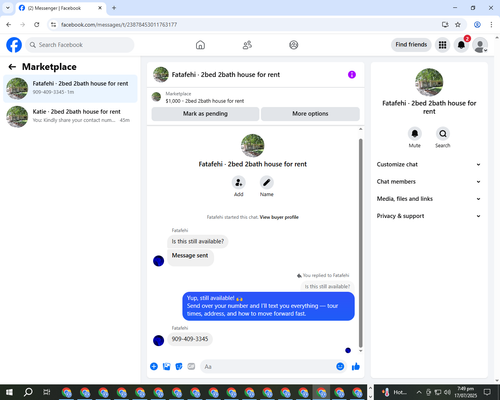Select the Fatafehi conversation in list
This screenshot has height=400, width=500.
70,89
